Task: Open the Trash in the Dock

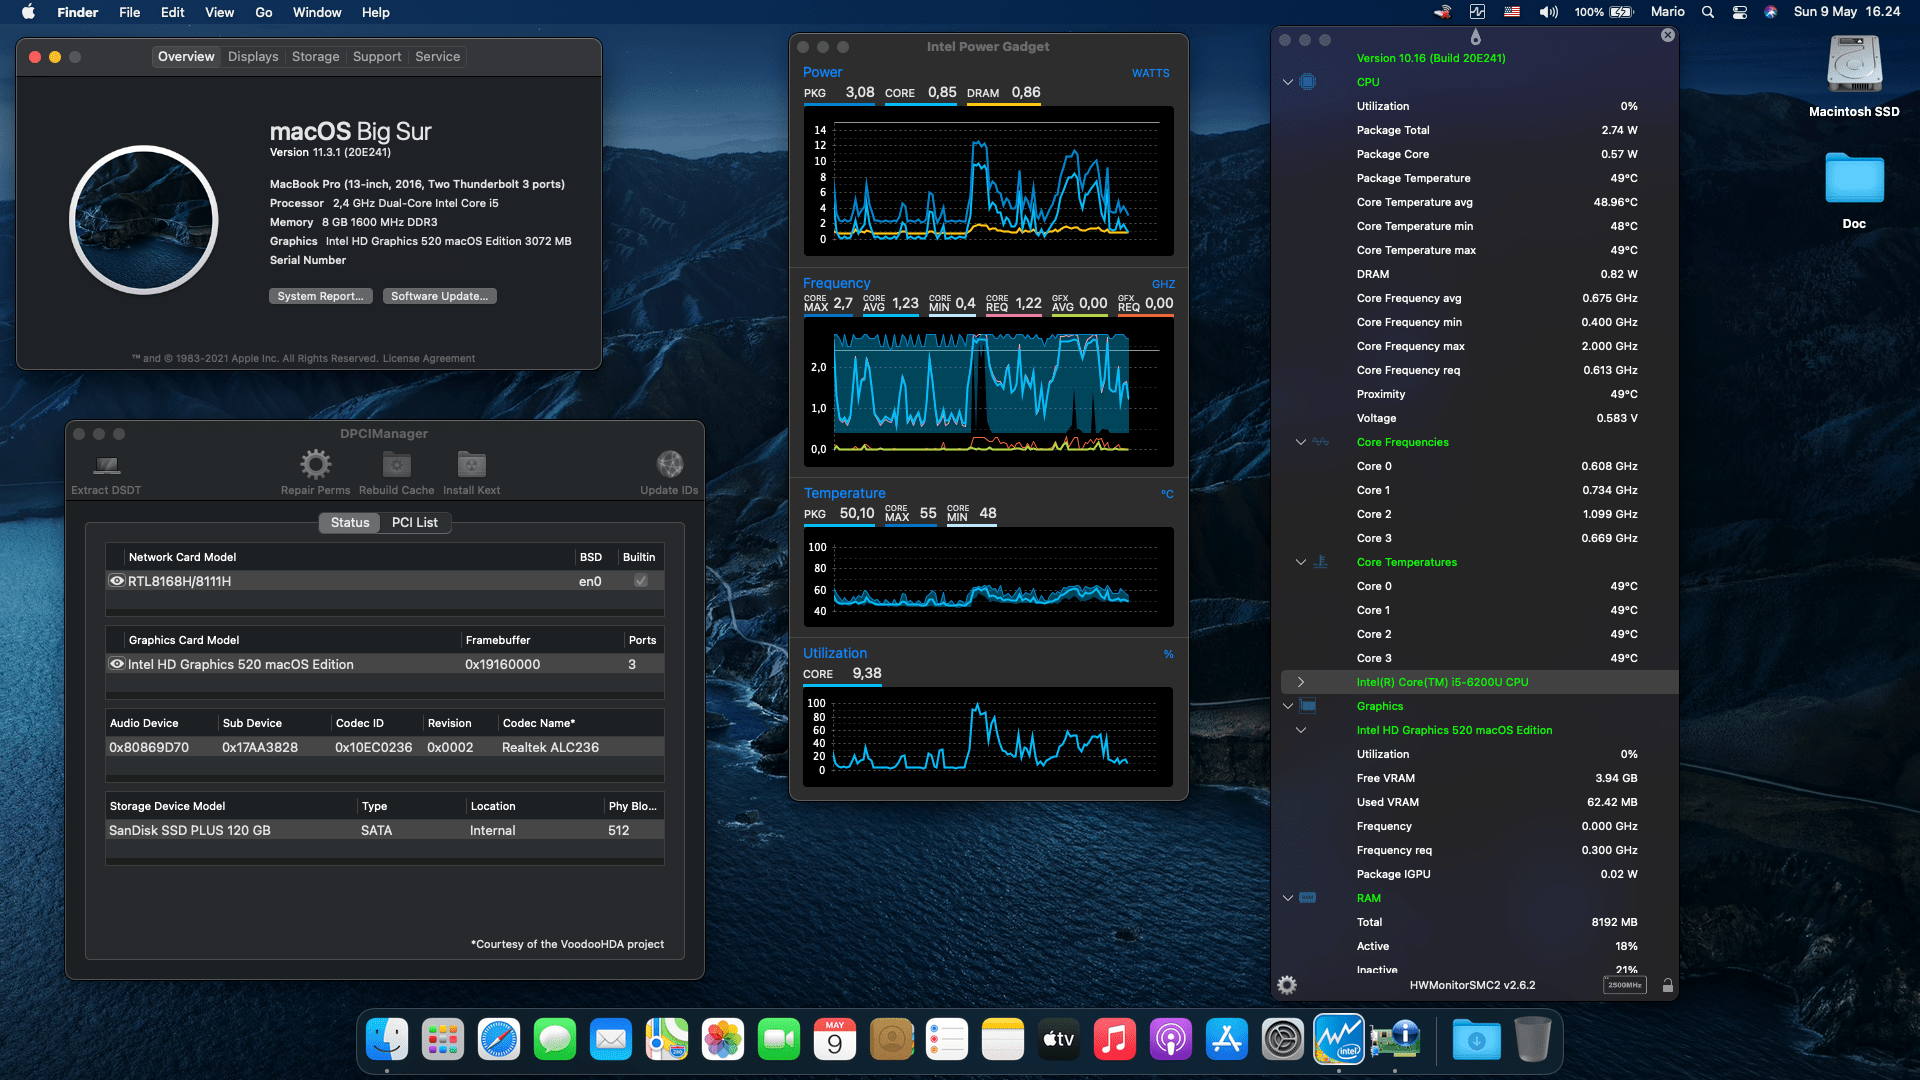Action: pos(1533,1040)
